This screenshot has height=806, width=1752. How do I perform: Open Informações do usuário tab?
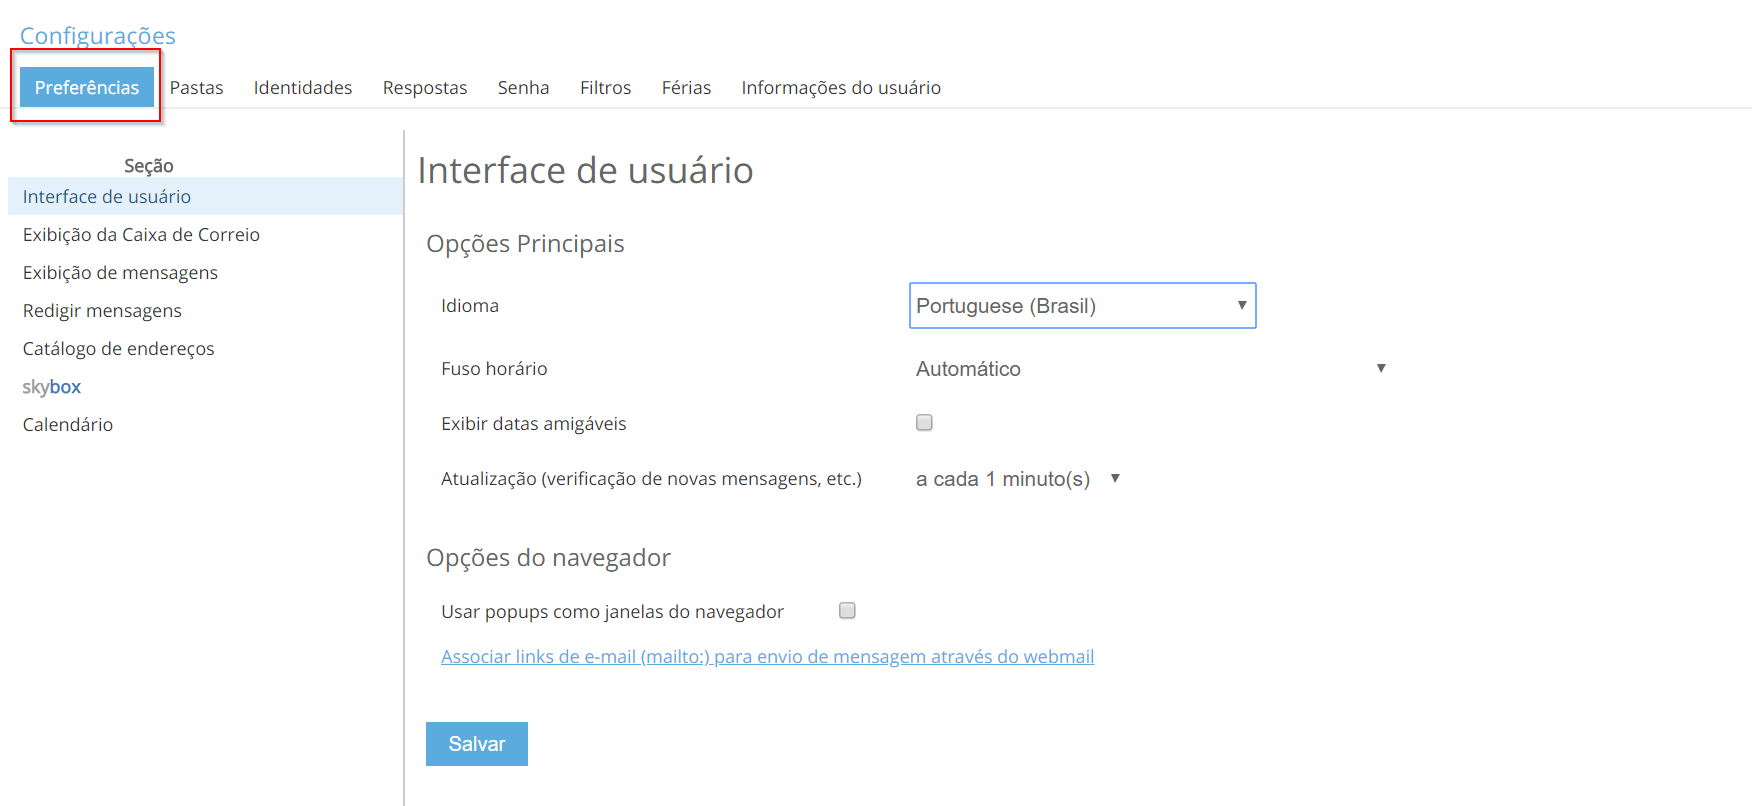click(841, 88)
